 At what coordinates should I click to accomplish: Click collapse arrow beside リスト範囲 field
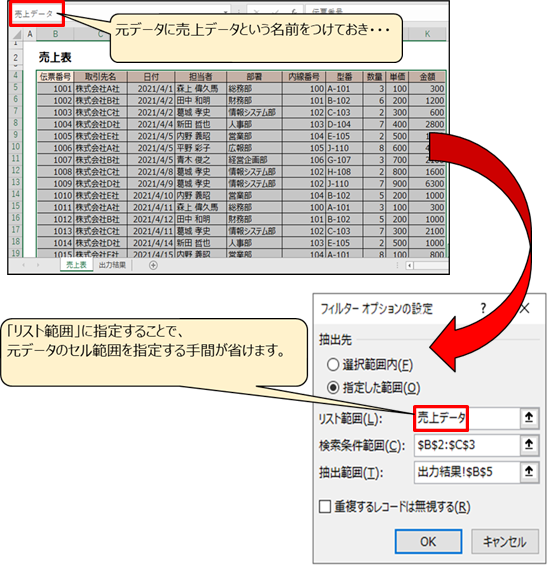pyautogui.click(x=529, y=418)
